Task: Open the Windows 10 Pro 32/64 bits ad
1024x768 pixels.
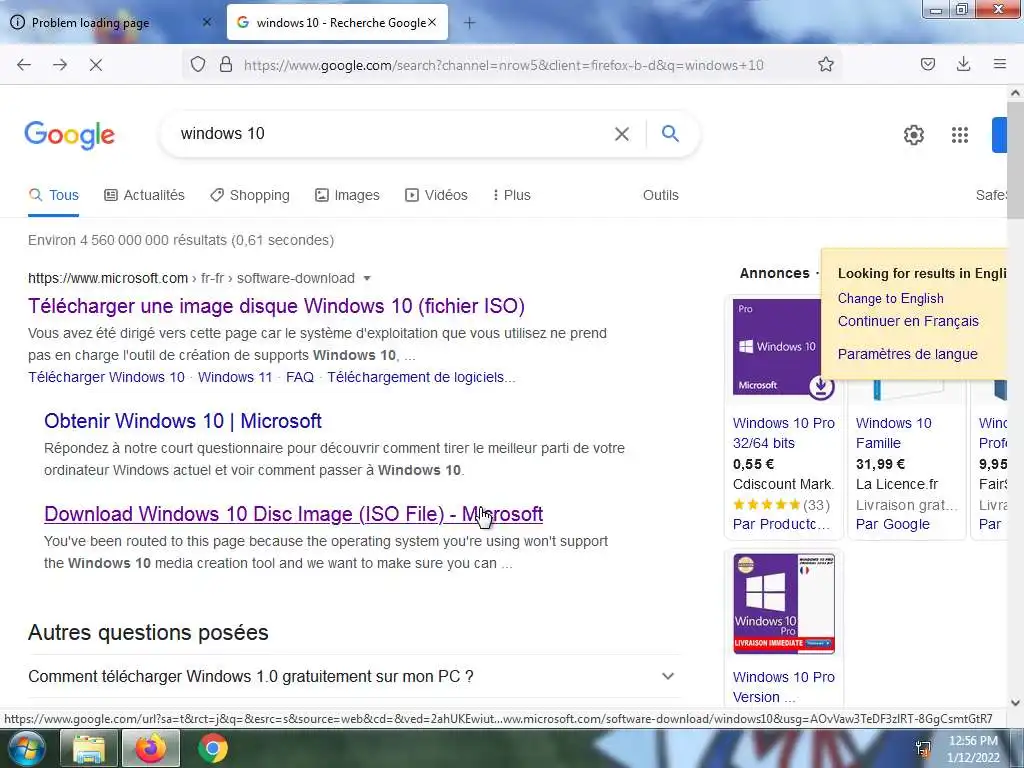Action: [784, 433]
